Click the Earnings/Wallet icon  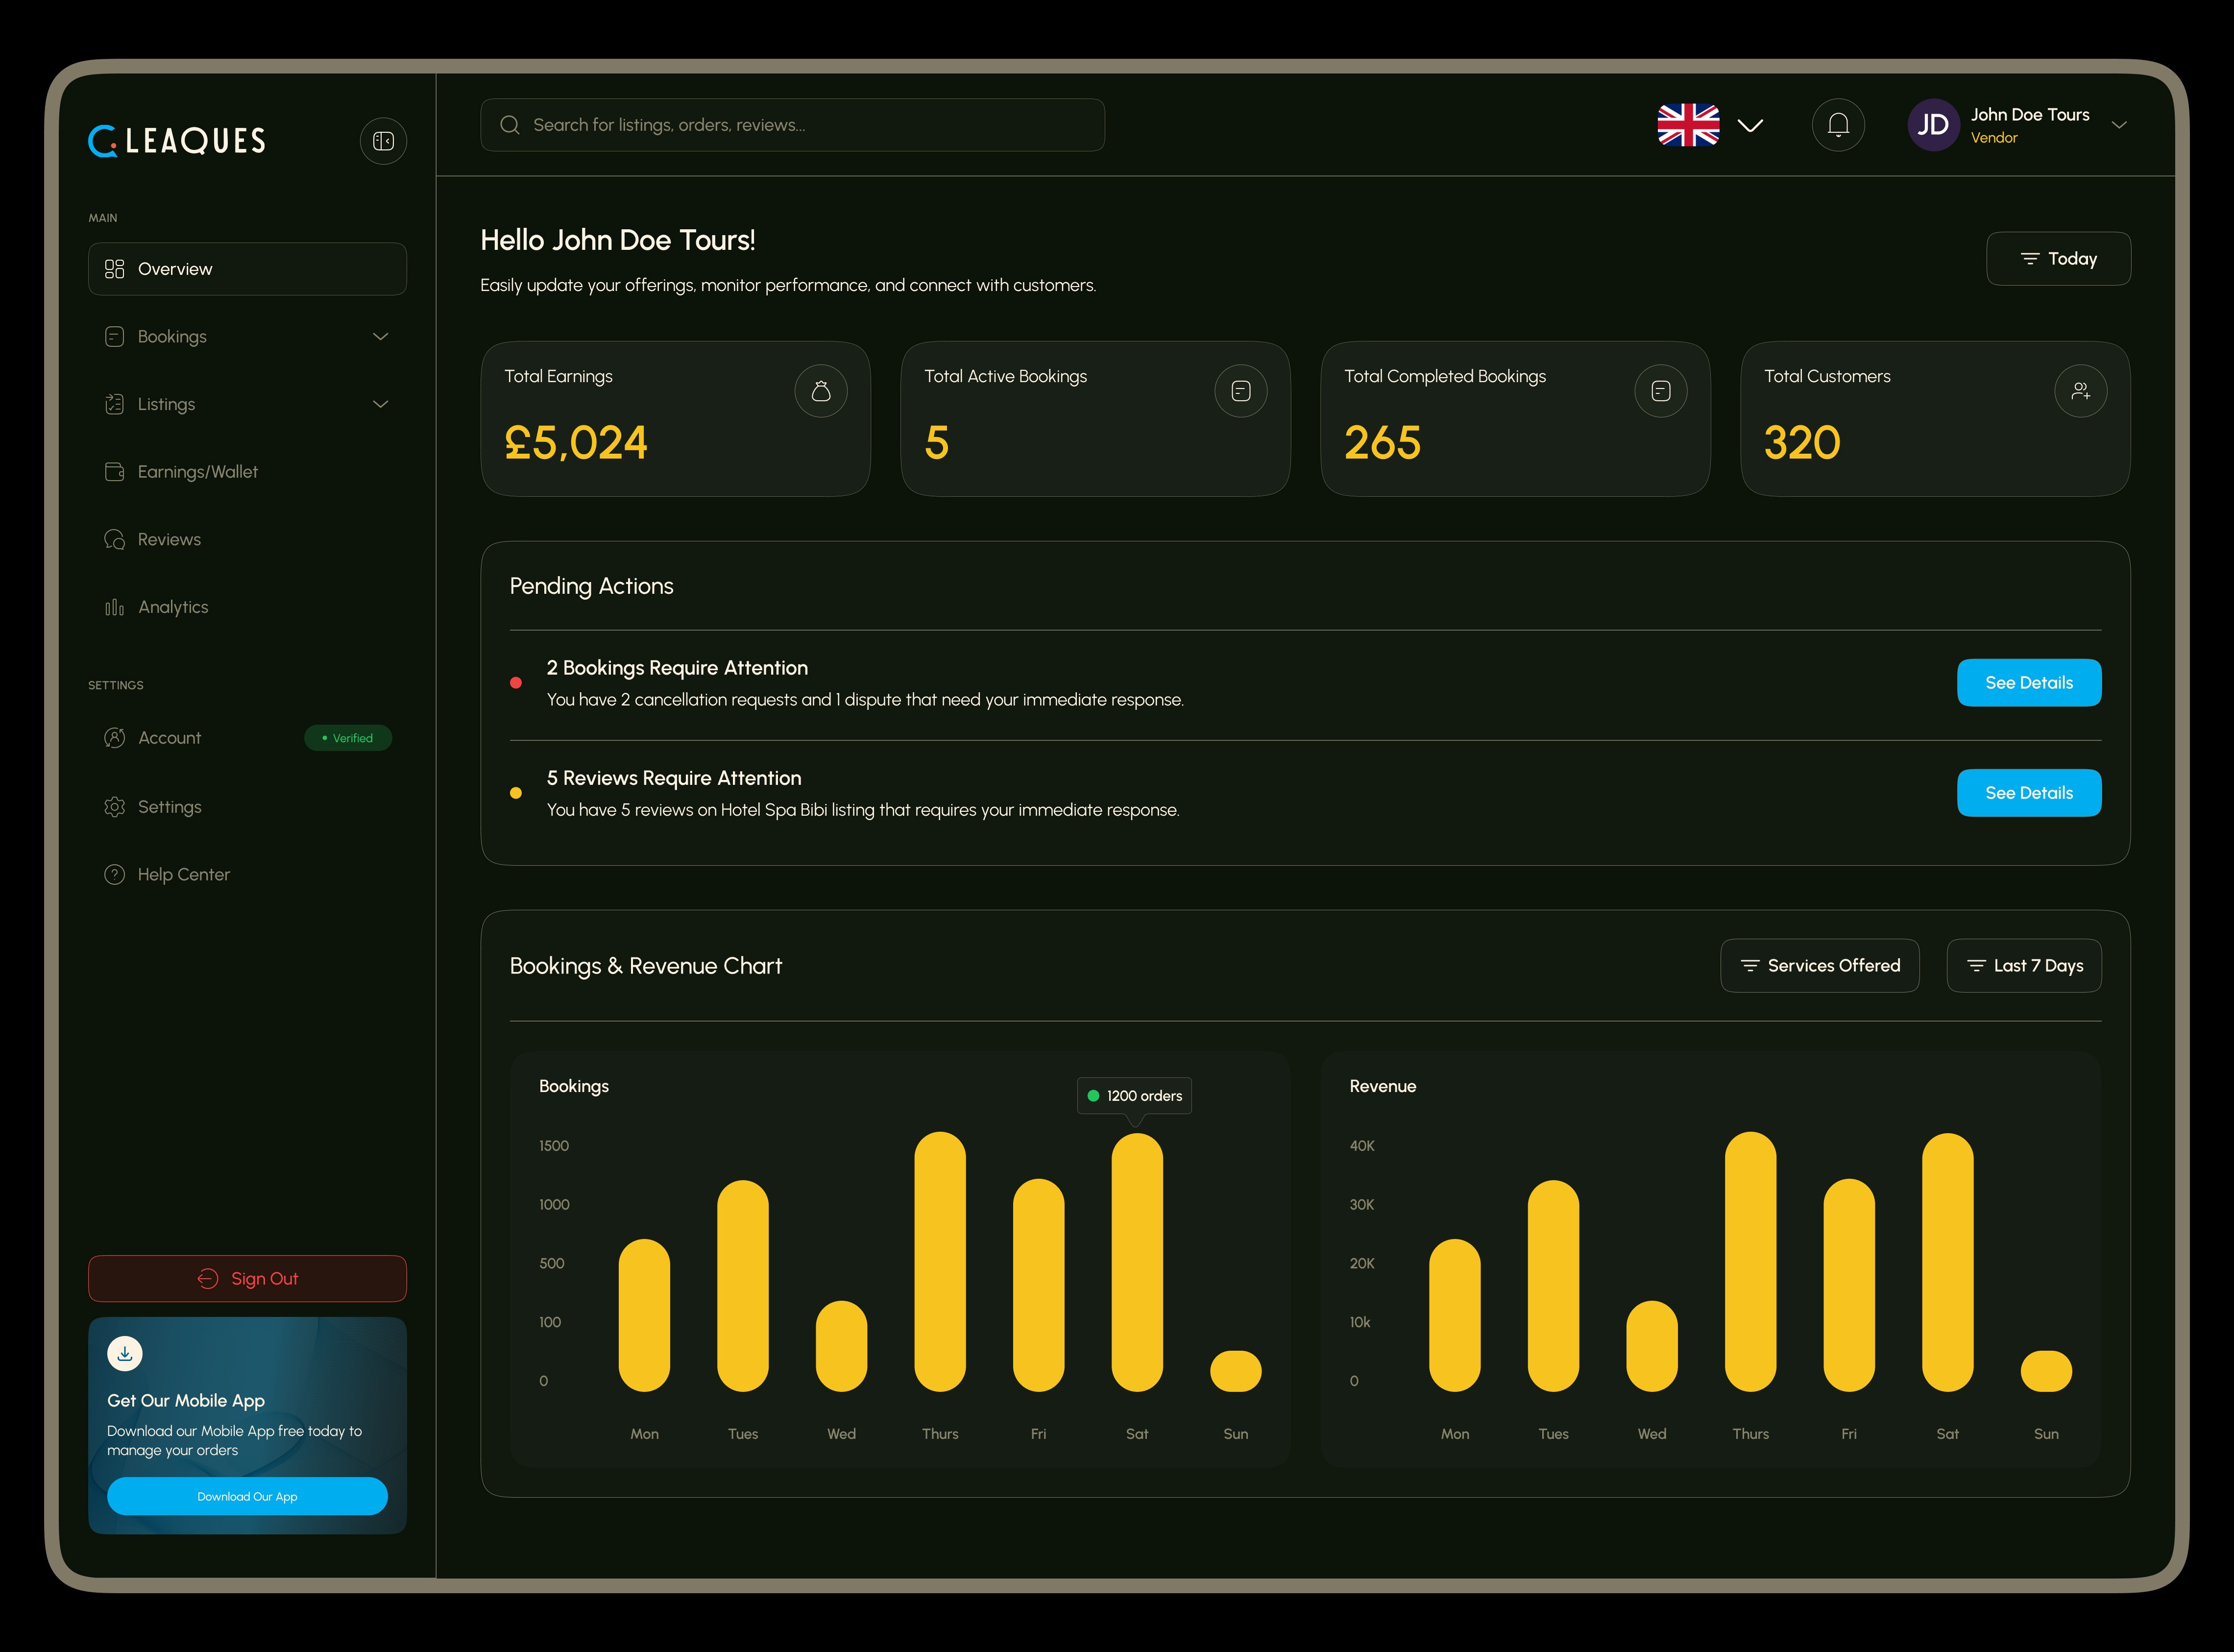tap(115, 472)
